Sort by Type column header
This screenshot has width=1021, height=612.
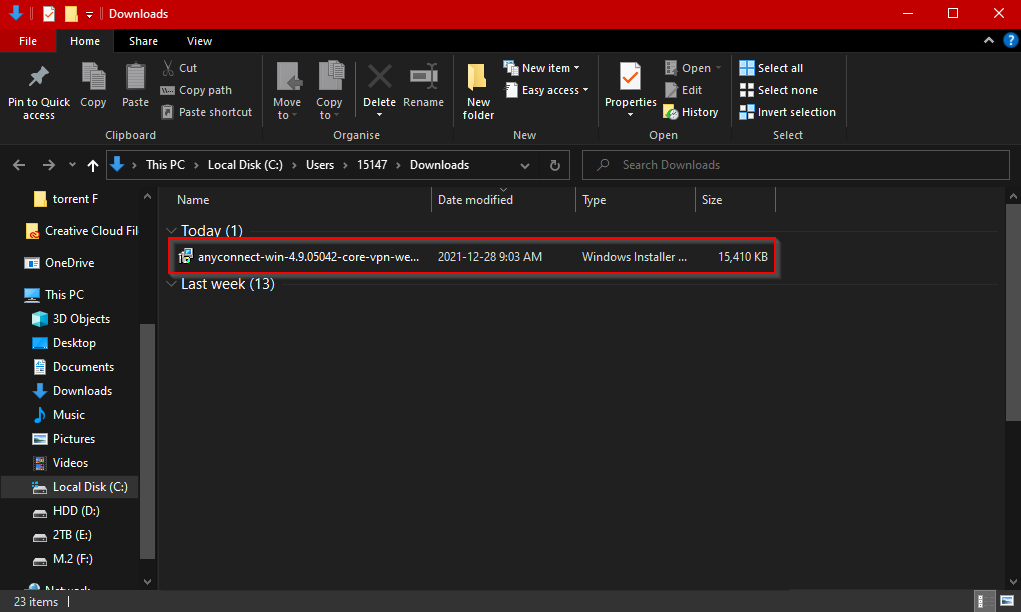click(594, 200)
